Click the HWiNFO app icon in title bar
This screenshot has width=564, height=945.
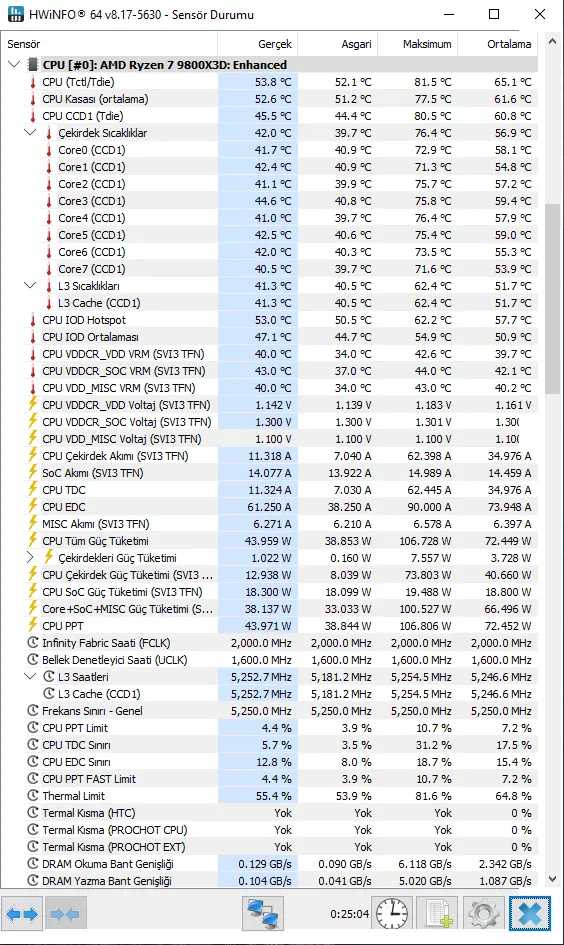16,14
